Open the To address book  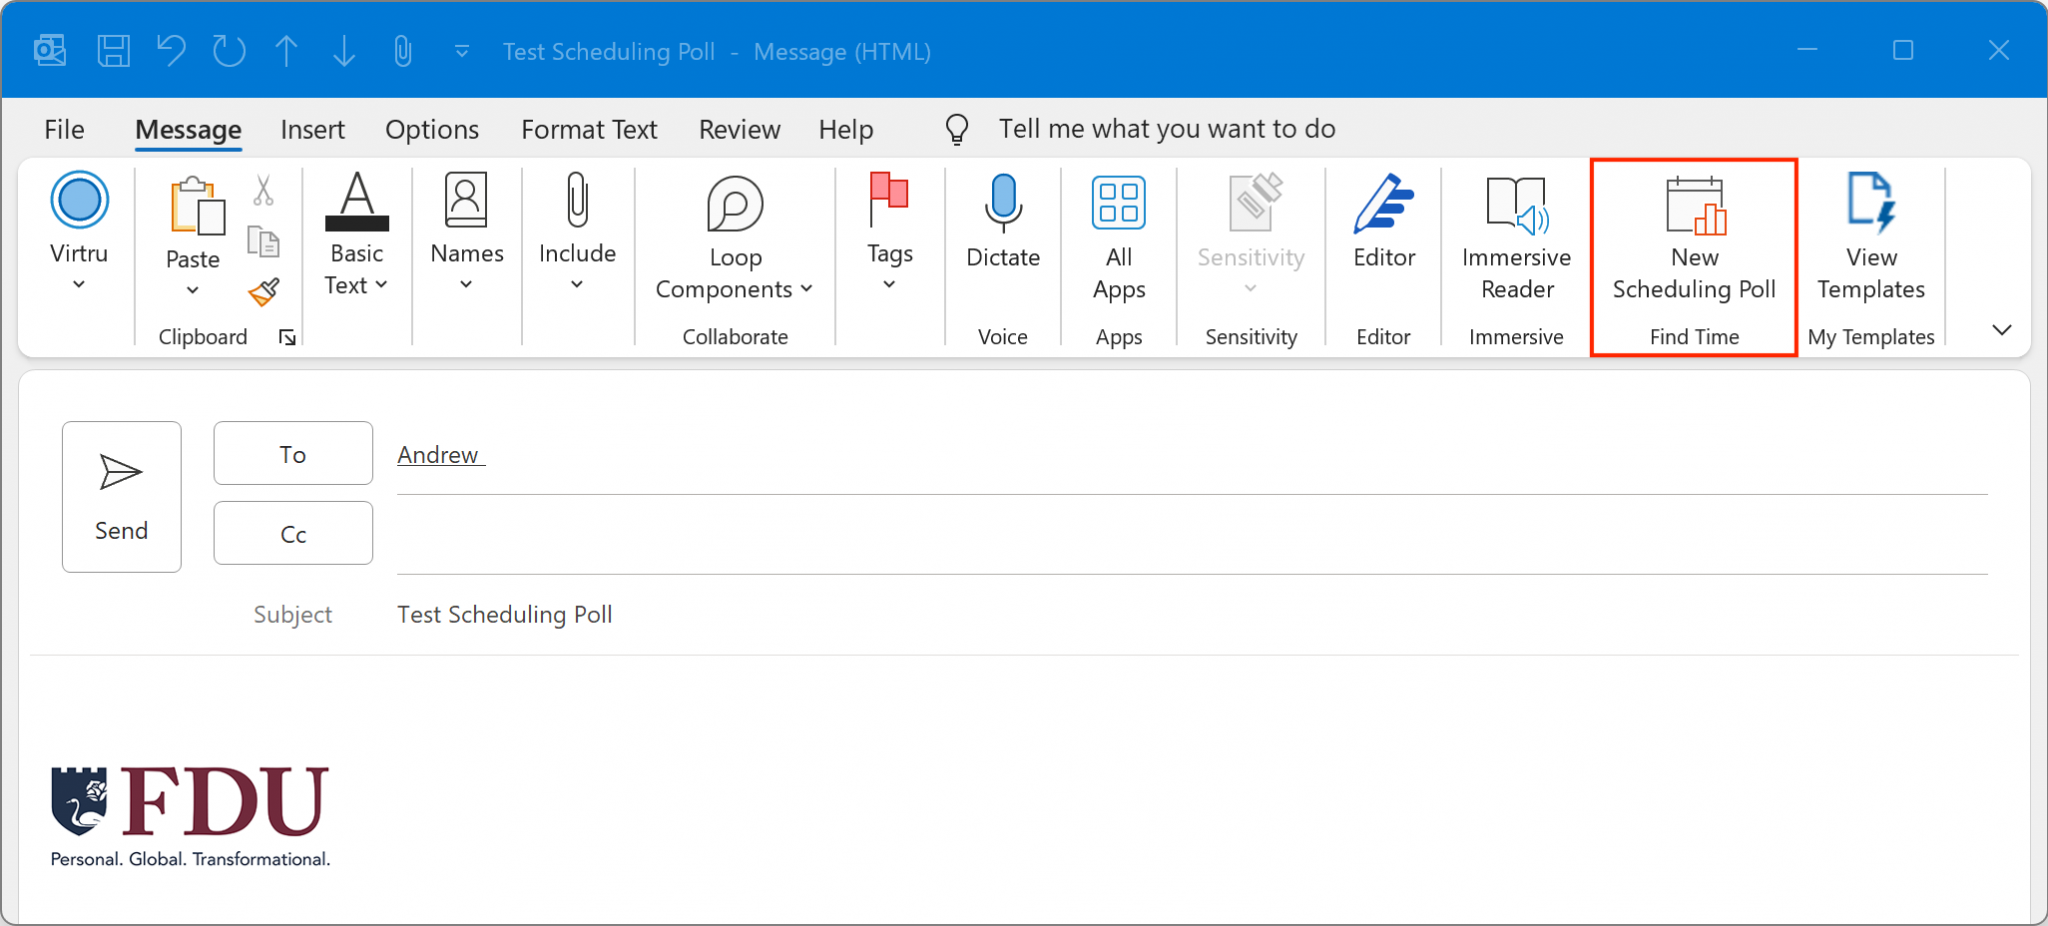292,453
